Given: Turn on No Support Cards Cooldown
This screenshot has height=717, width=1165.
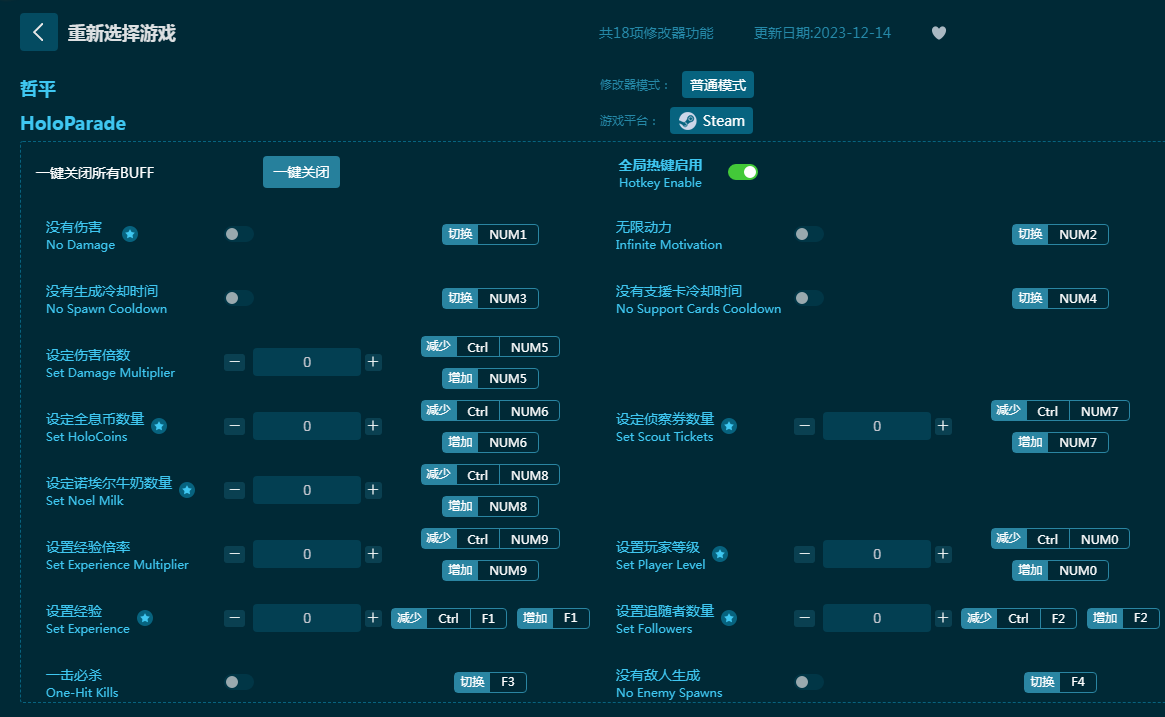Looking at the screenshot, I should tap(808, 298).
